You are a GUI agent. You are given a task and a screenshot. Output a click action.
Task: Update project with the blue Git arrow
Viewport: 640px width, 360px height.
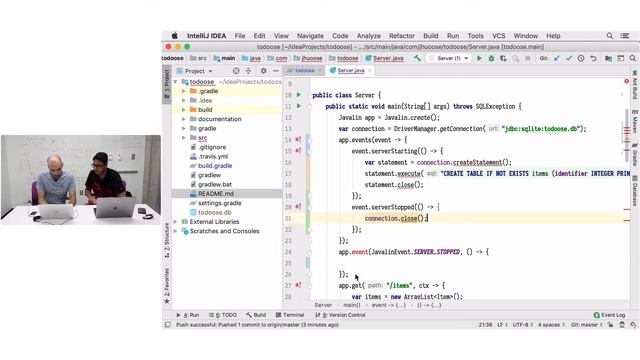point(556,58)
